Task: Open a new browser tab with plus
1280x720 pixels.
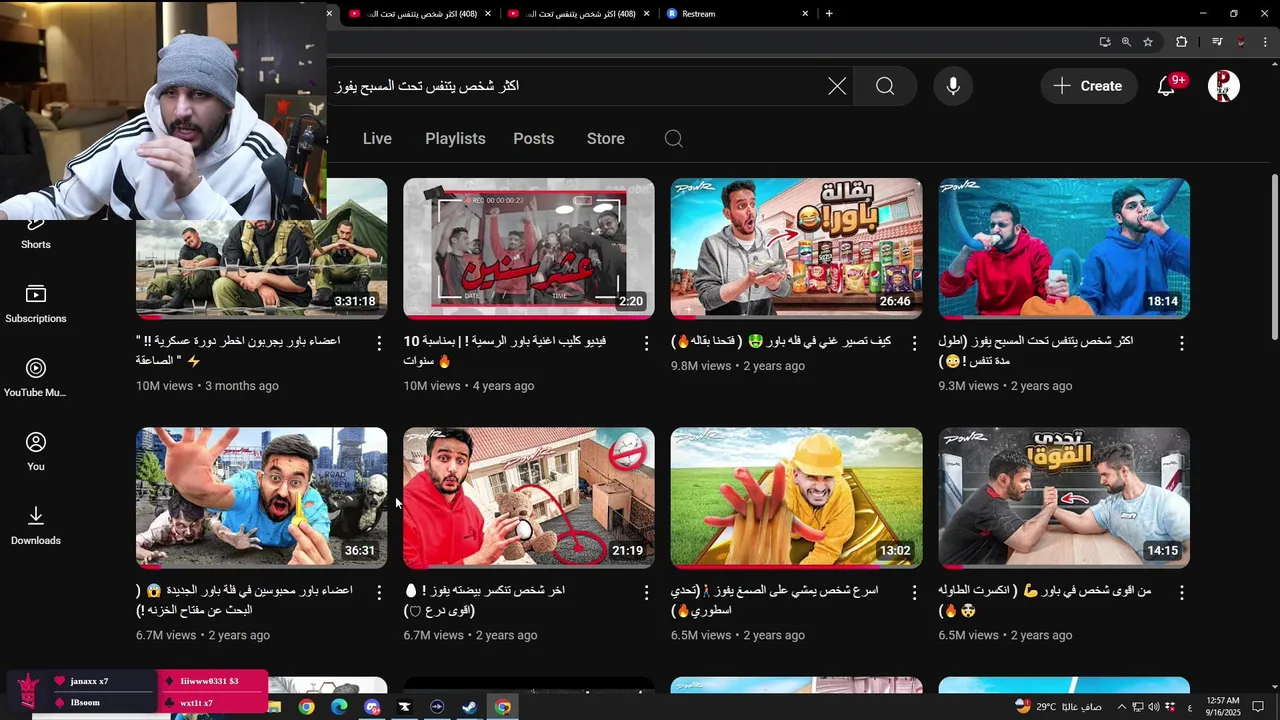Action: click(829, 14)
